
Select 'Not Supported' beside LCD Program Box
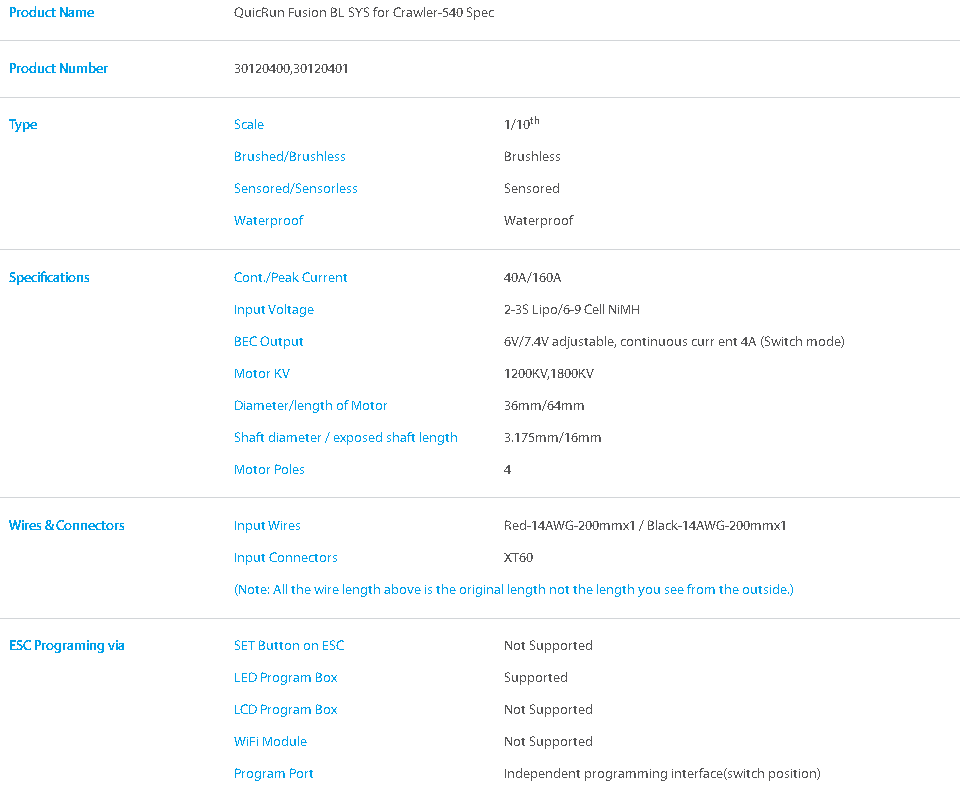pos(548,710)
